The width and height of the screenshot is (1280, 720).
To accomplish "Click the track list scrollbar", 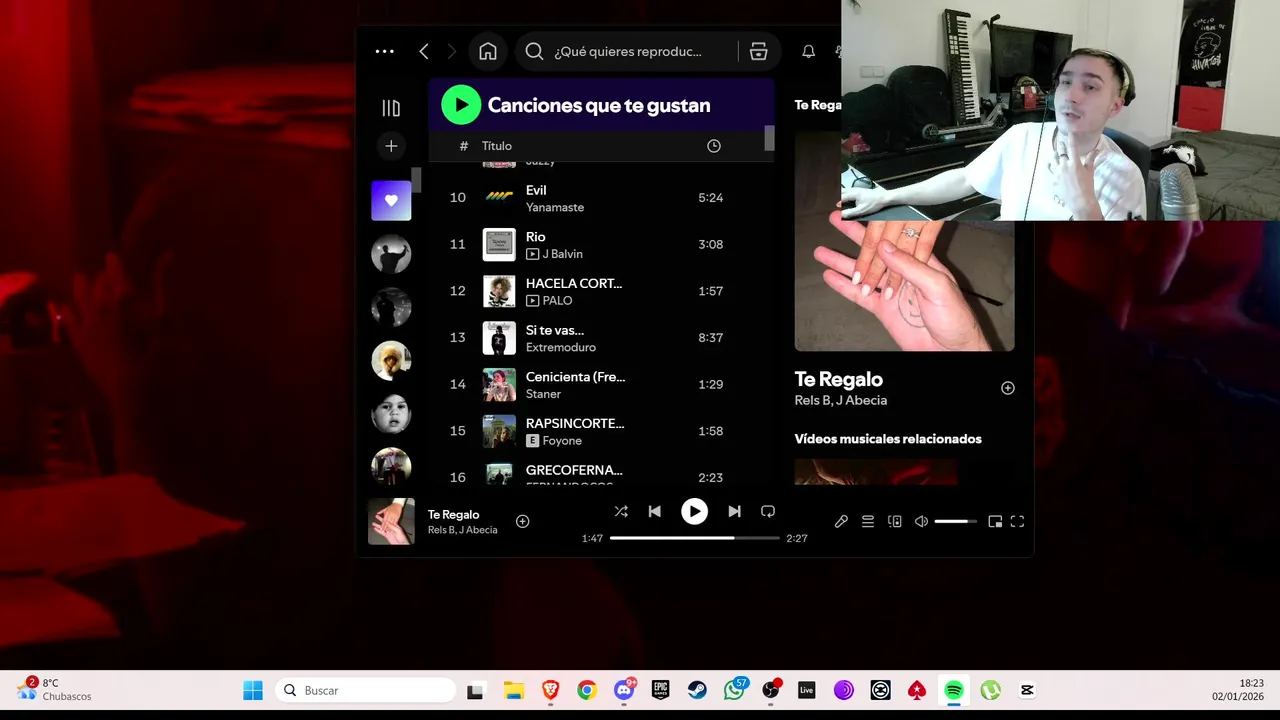I will [x=769, y=138].
